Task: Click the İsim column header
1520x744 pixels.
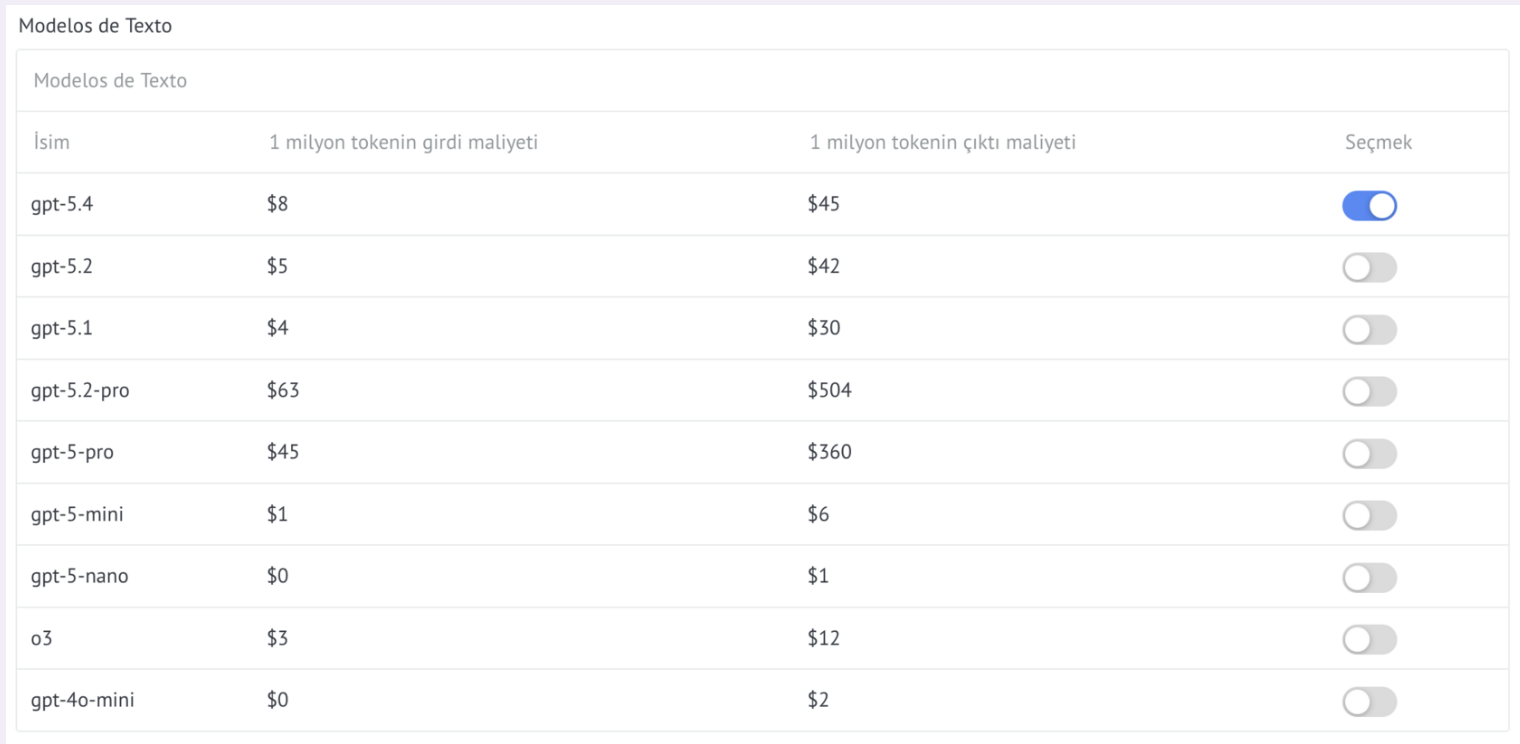Action: 52,142
